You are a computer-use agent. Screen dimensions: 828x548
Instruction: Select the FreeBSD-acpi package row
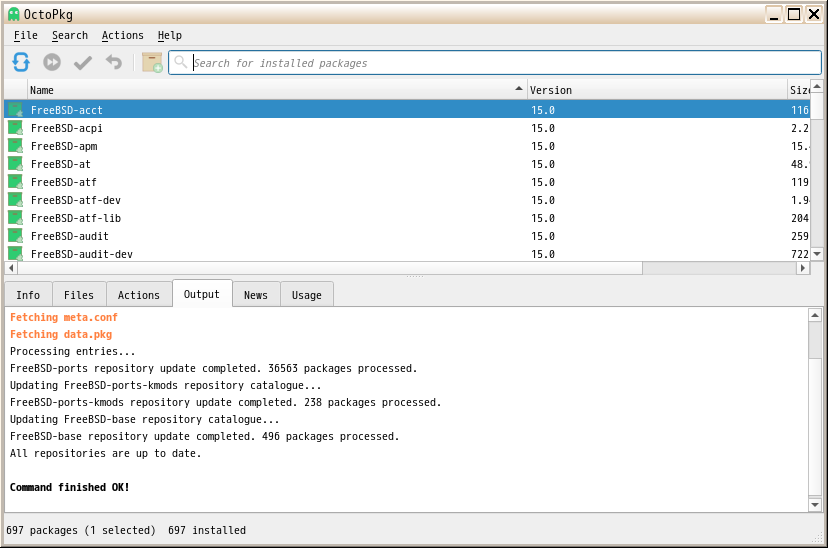pyautogui.click(x=407, y=128)
